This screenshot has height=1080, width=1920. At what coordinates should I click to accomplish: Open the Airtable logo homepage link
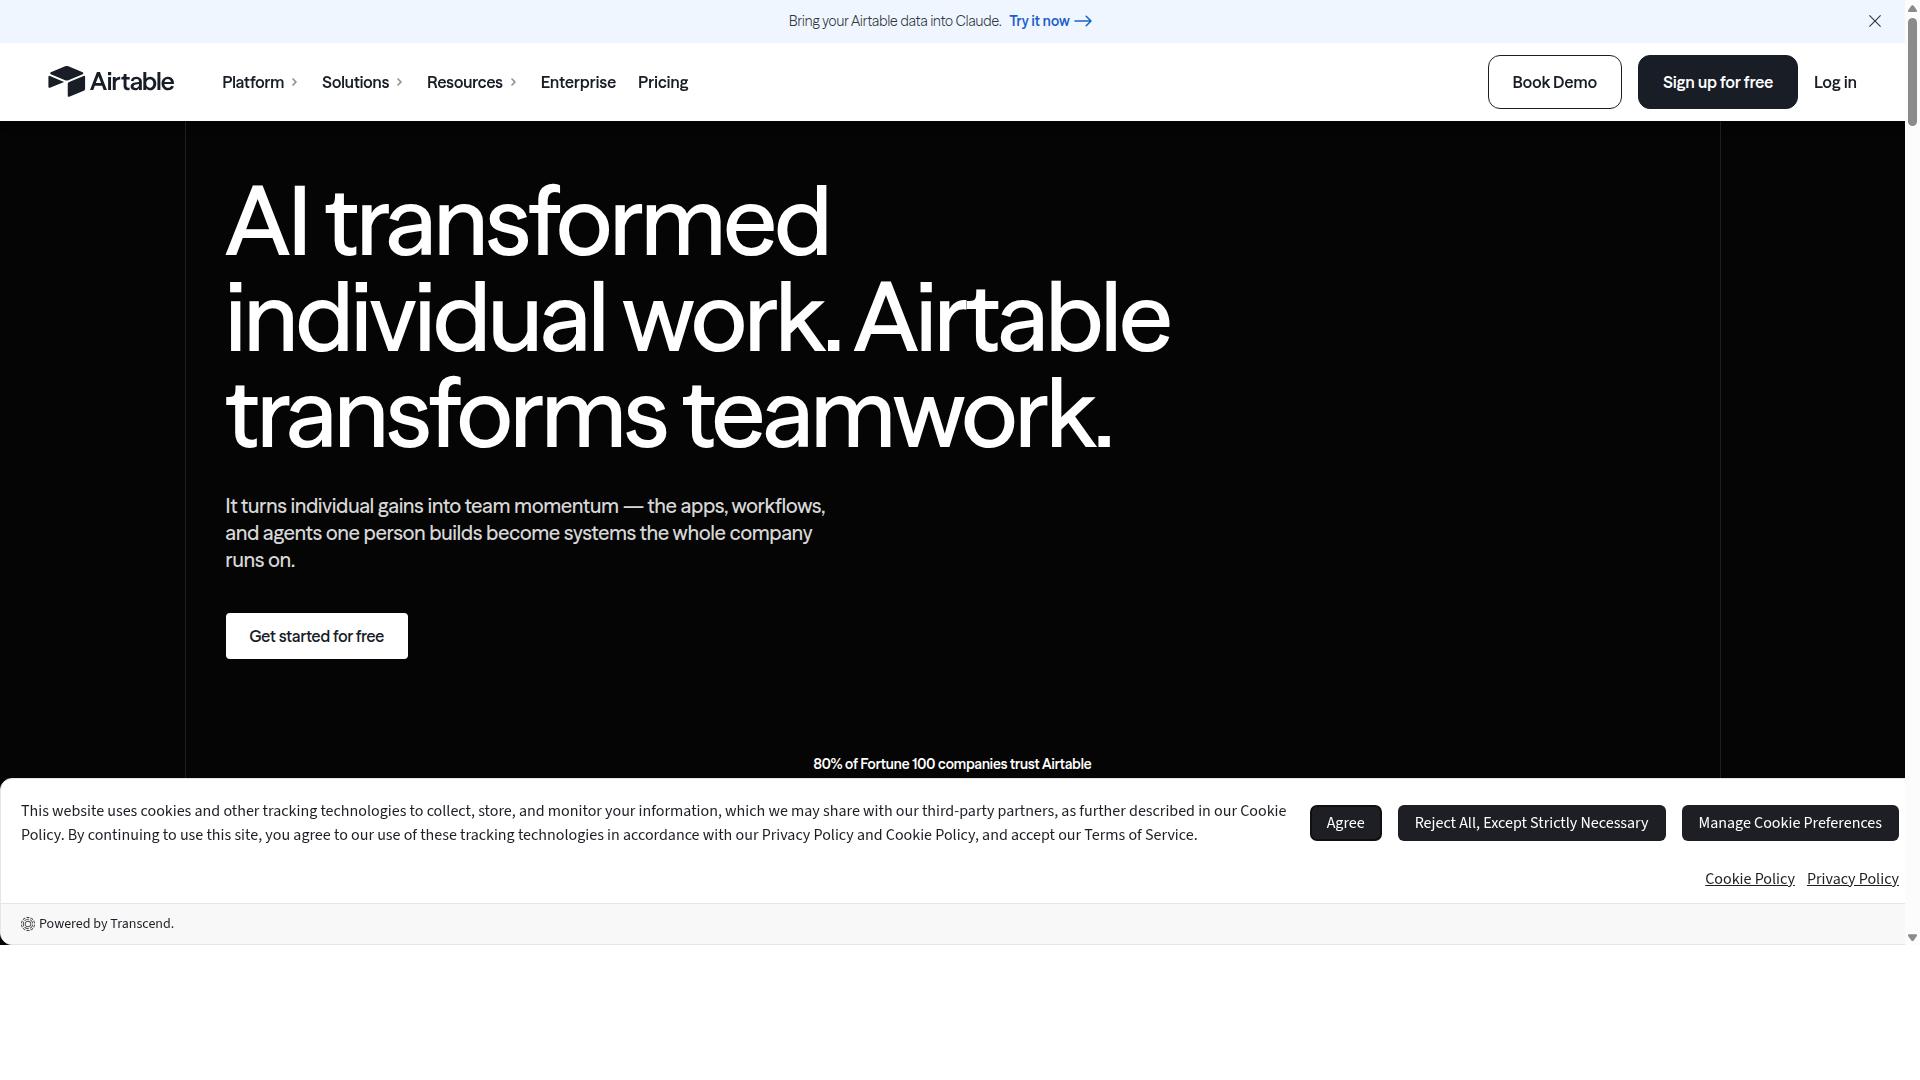[111, 82]
